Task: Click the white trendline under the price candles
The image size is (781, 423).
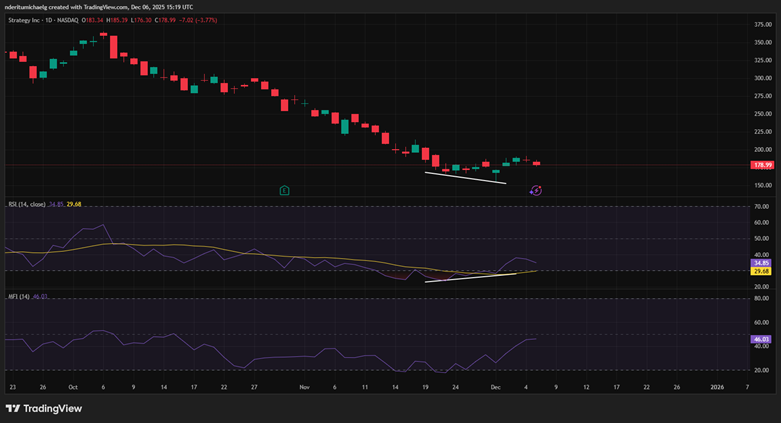Action: click(465, 178)
